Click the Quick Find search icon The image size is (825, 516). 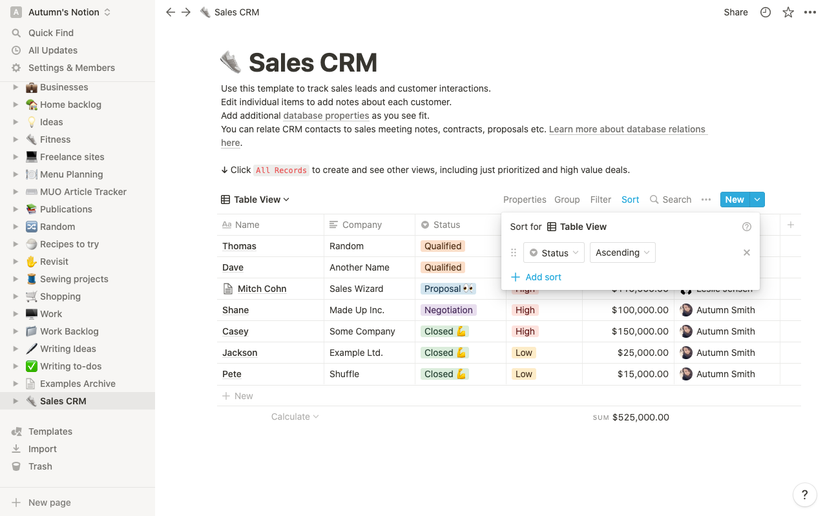[16, 33]
